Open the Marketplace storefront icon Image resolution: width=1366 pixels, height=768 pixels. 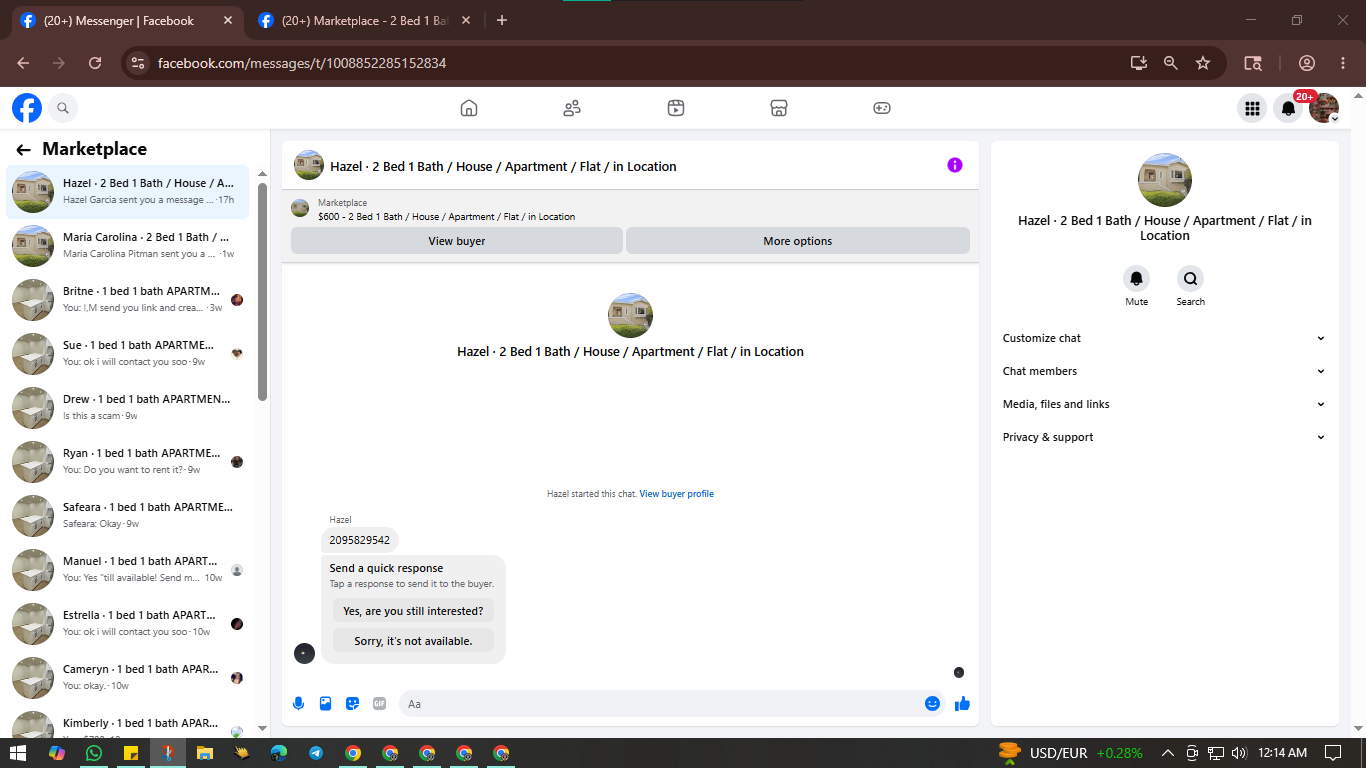[x=779, y=108]
